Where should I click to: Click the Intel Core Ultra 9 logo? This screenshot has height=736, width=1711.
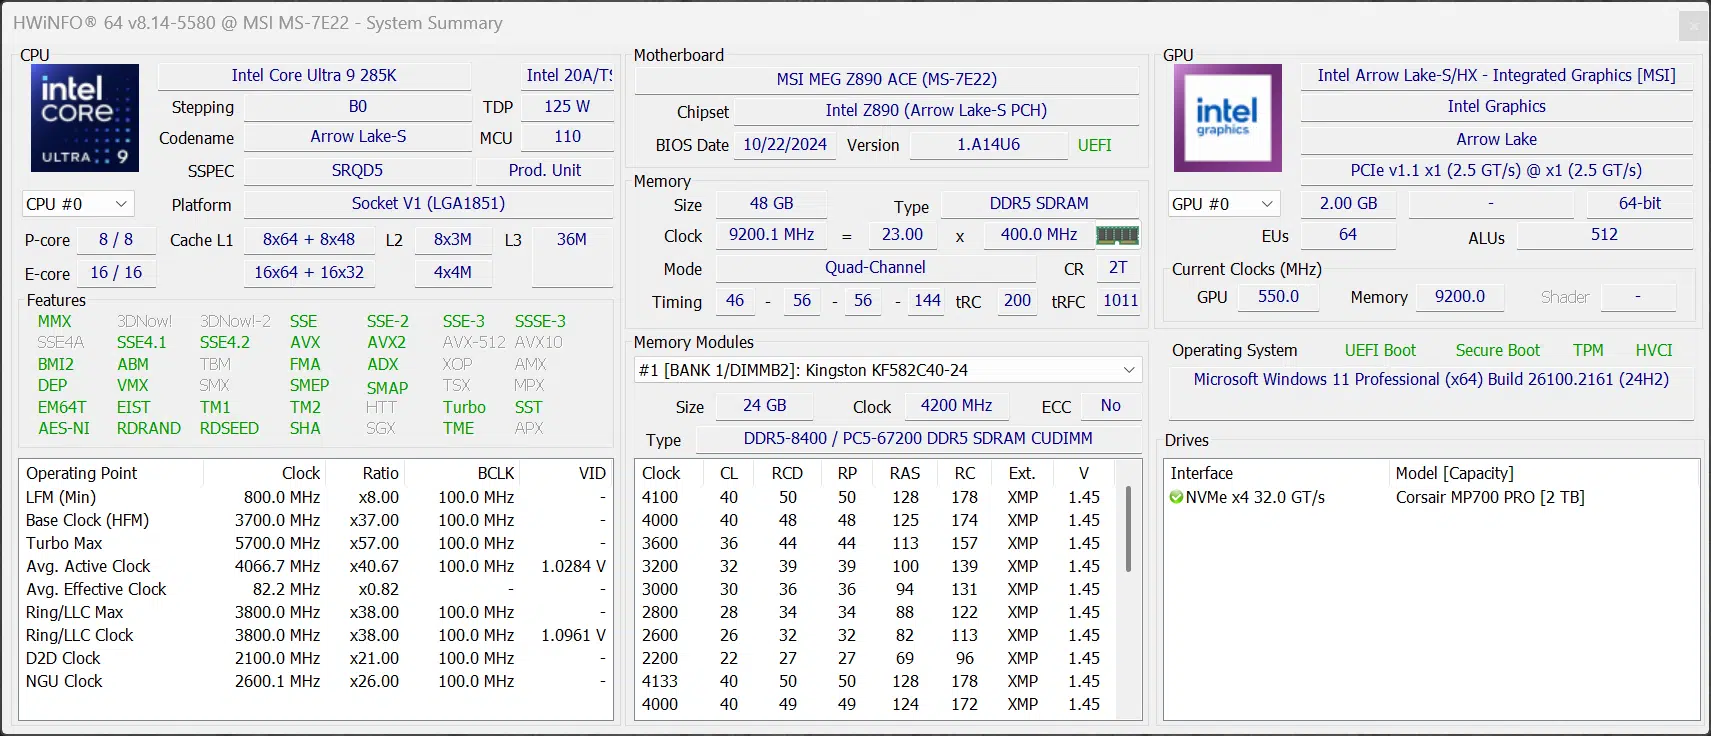click(x=85, y=118)
